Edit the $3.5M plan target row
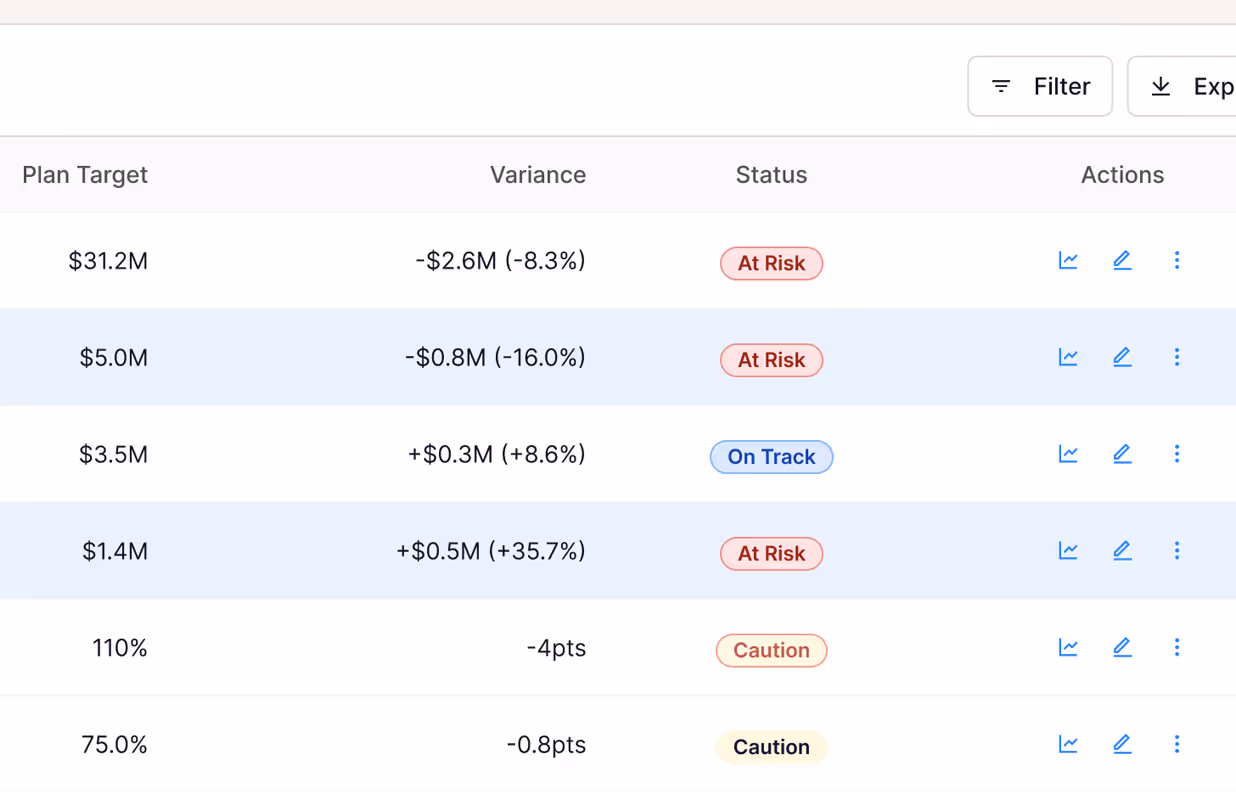 click(x=1122, y=454)
